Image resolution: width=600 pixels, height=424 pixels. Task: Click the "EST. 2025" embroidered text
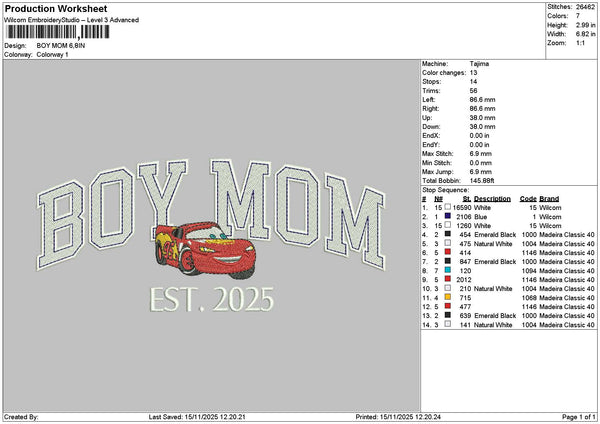(212, 300)
